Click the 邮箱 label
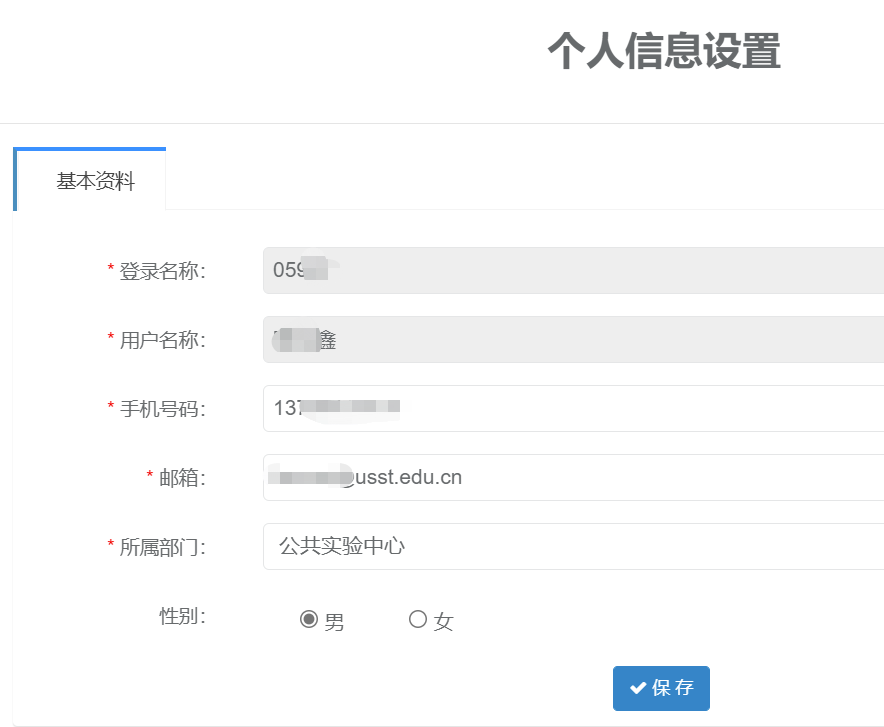Screen dimensions: 884x727 click(x=182, y=478)
